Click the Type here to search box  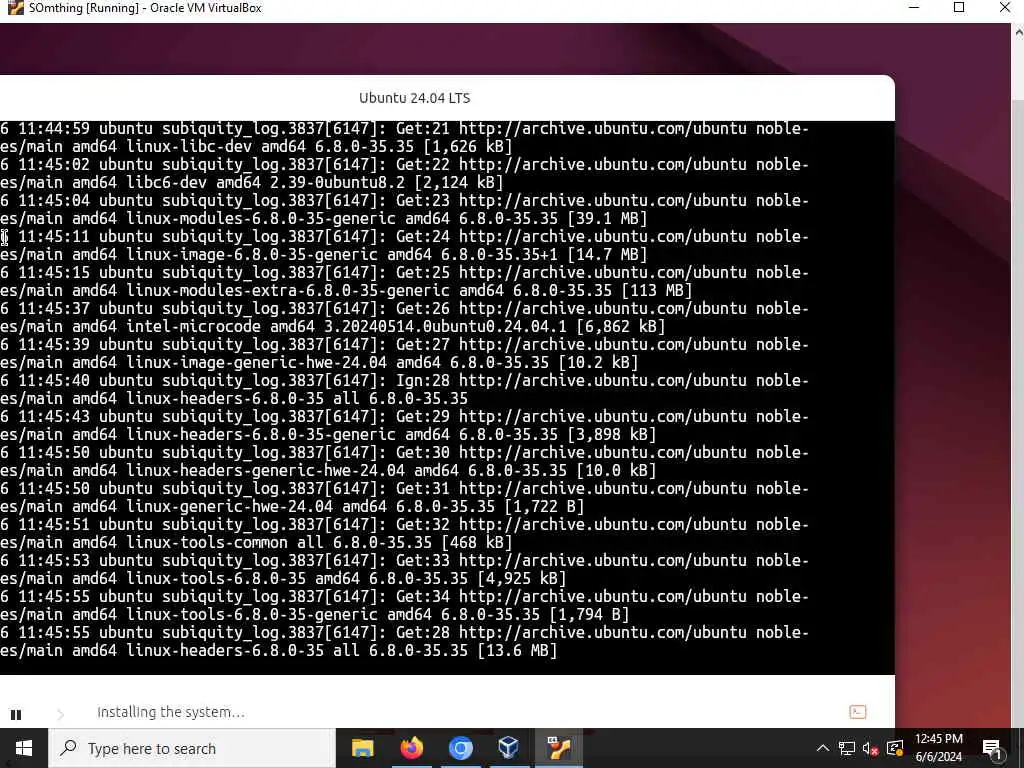pyautogui.click(x=192, y=748)
